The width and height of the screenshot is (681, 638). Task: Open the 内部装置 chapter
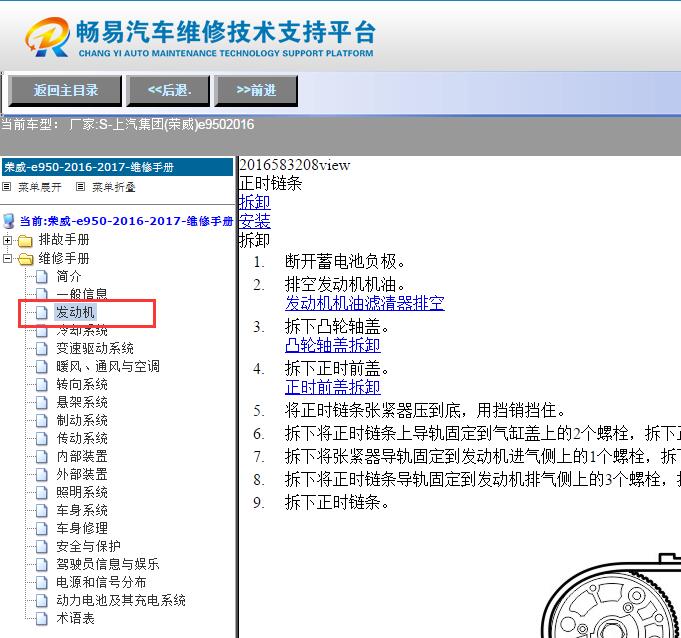point(82,456)
